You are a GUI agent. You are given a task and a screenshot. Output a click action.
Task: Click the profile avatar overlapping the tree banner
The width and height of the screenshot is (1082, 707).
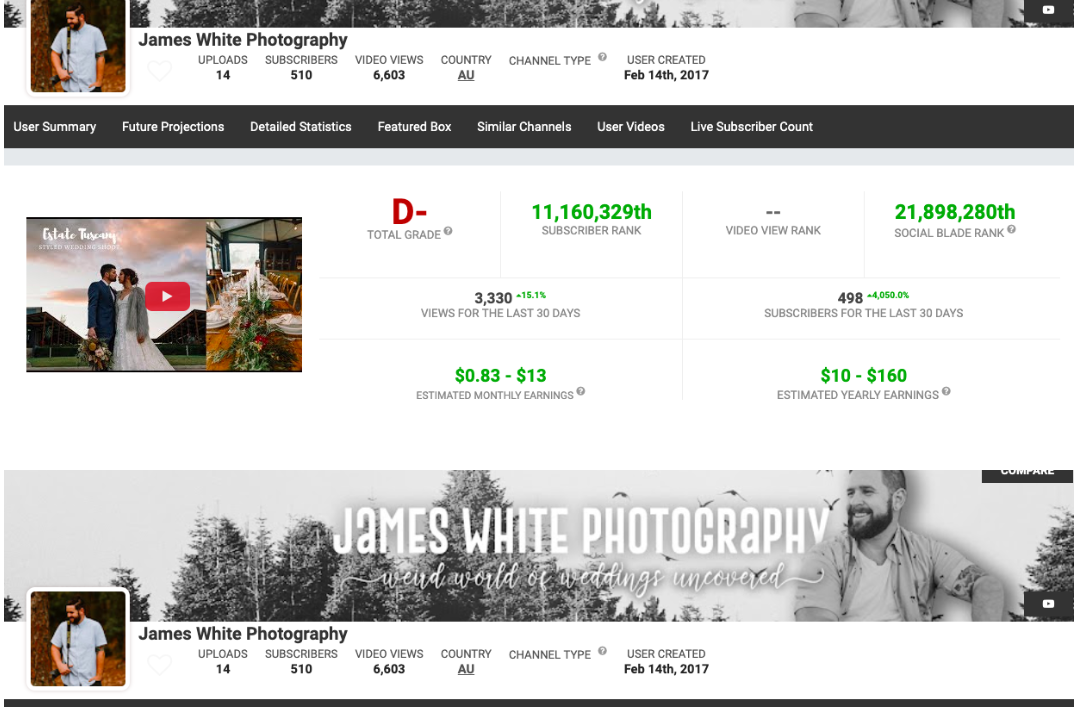click(78, 638)
